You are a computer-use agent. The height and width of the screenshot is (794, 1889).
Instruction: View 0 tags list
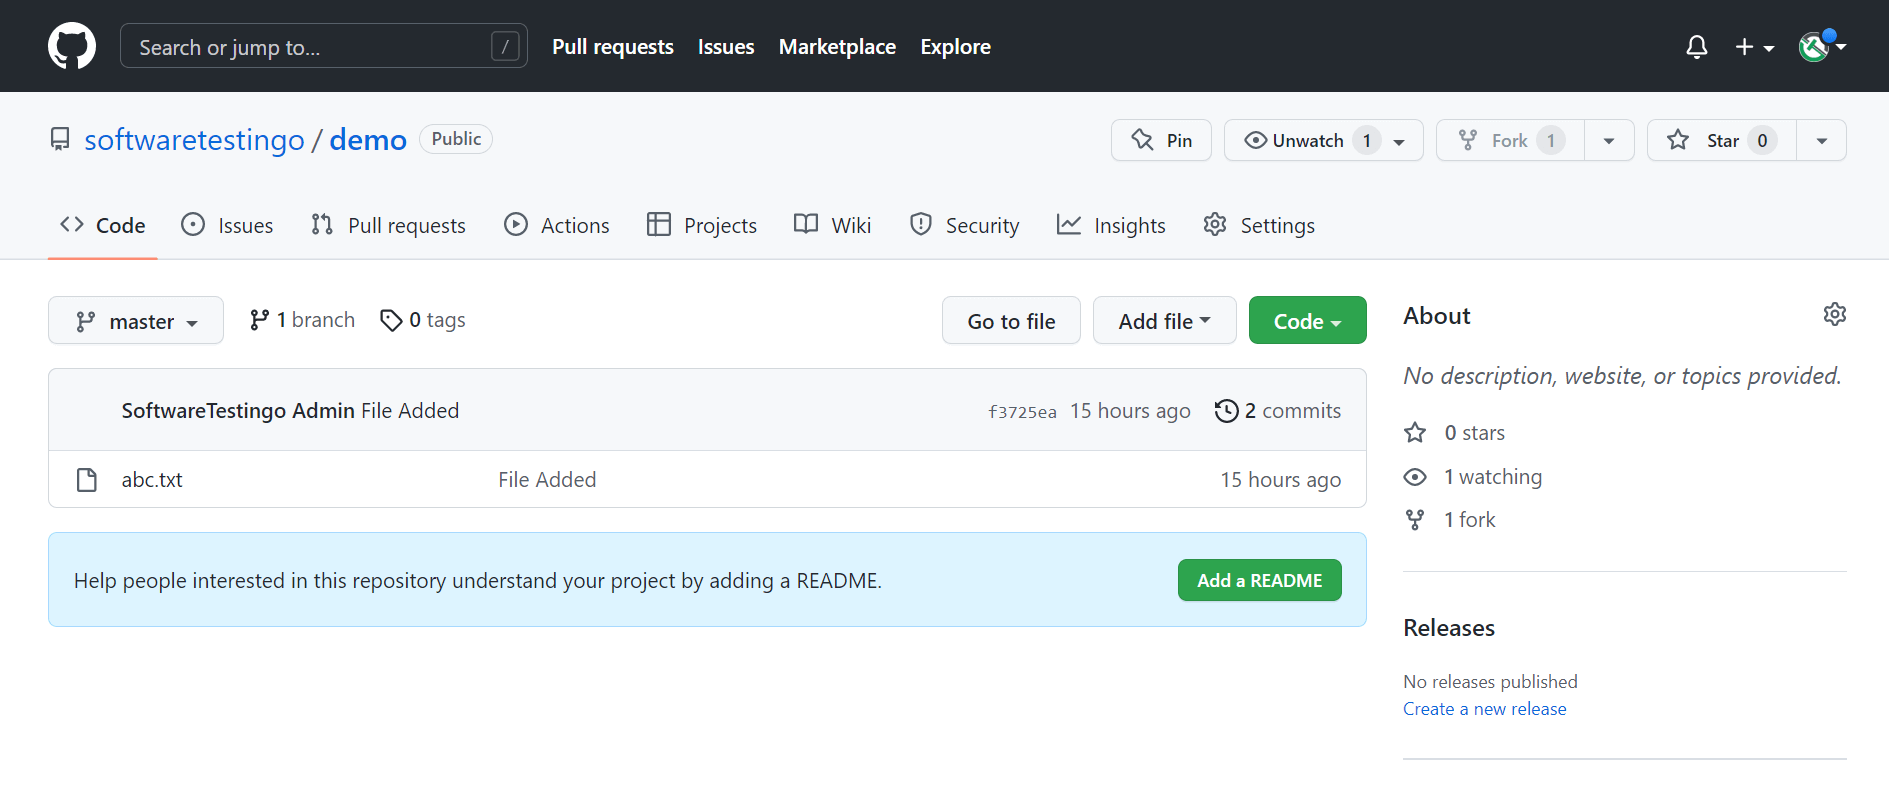click(x=423, y=320)
